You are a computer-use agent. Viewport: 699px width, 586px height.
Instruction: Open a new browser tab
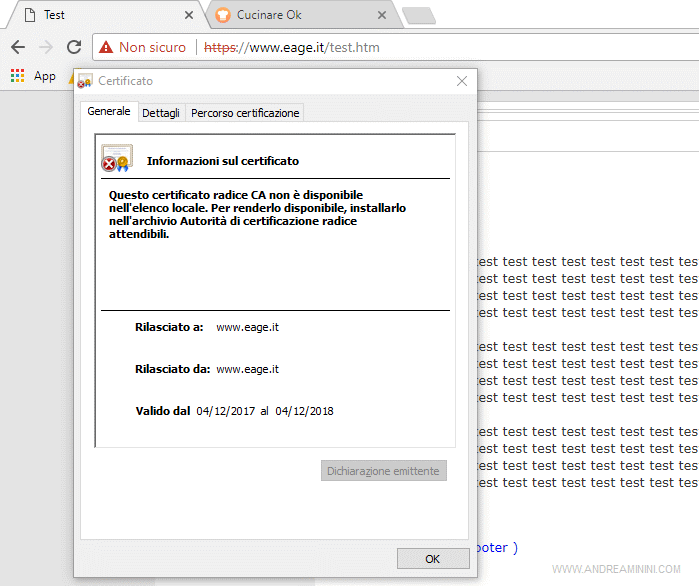pos(418,15)
